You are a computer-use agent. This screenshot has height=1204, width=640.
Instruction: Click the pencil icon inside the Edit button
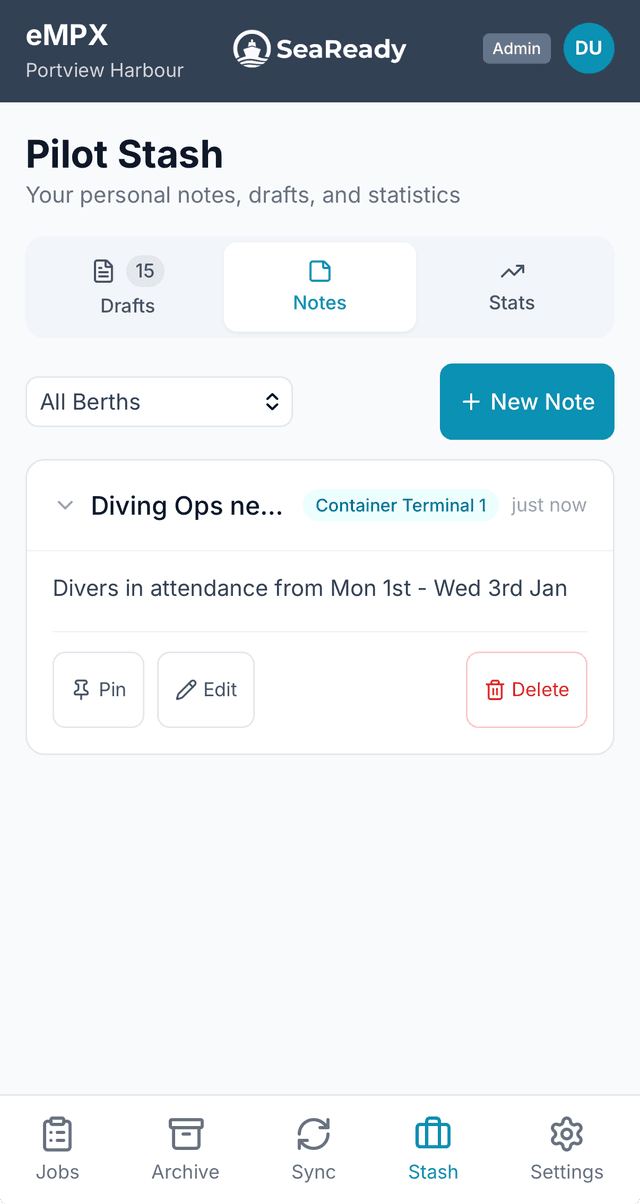(185, 689)
